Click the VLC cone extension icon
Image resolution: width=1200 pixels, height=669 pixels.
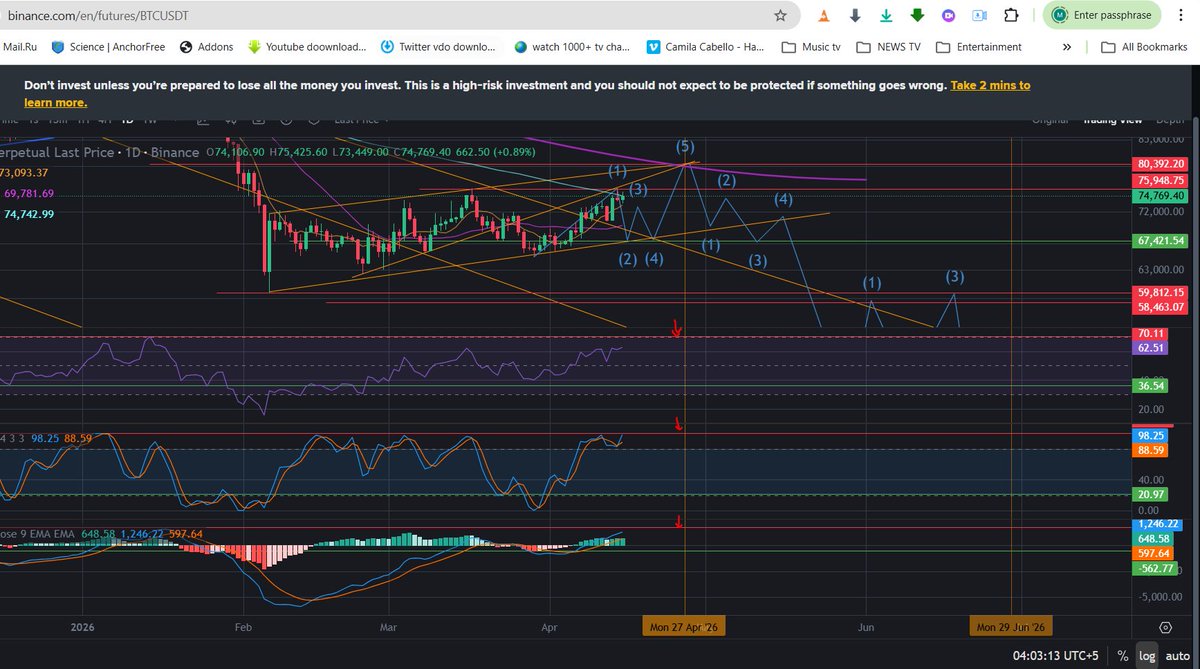pyautogui.click(x=822, y=16)
